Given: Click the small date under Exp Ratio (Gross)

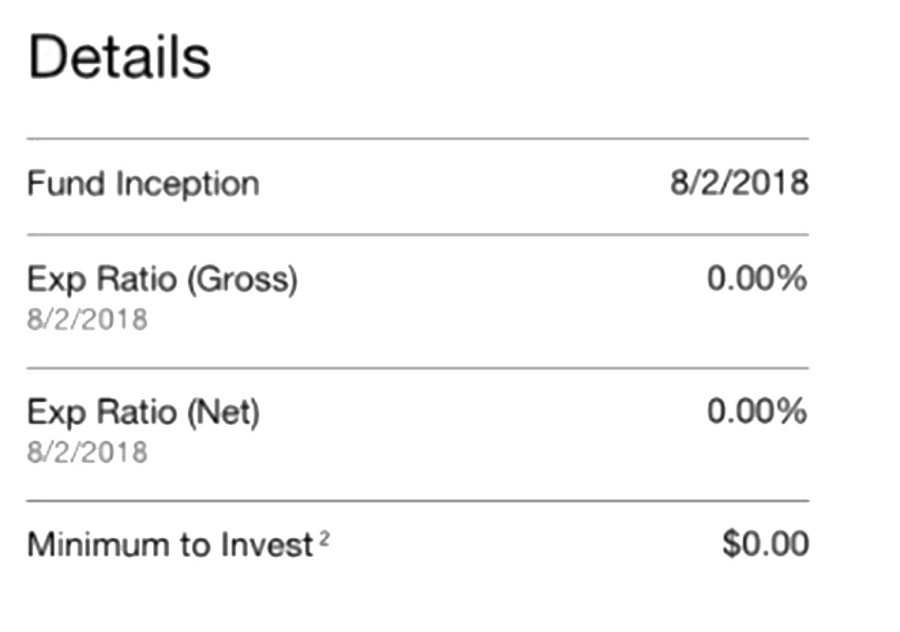Looking at the screenshot, I should pyautogui.click(x=87, y=320).
